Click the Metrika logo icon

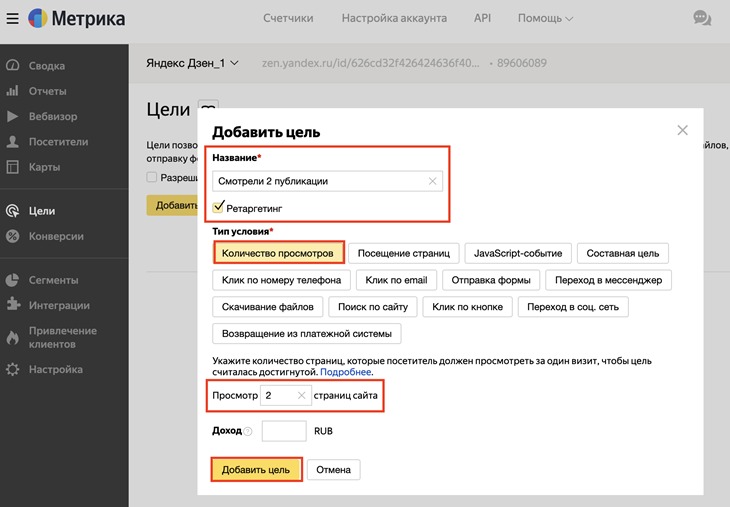[38, 18]
